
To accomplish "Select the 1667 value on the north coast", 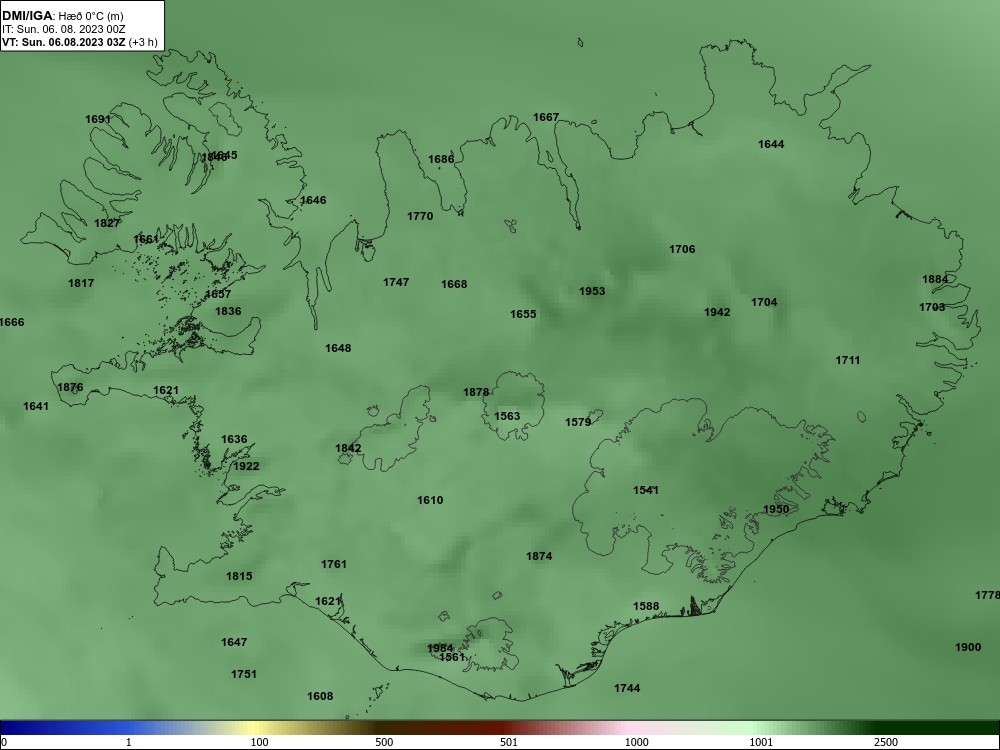I will 546,117.
